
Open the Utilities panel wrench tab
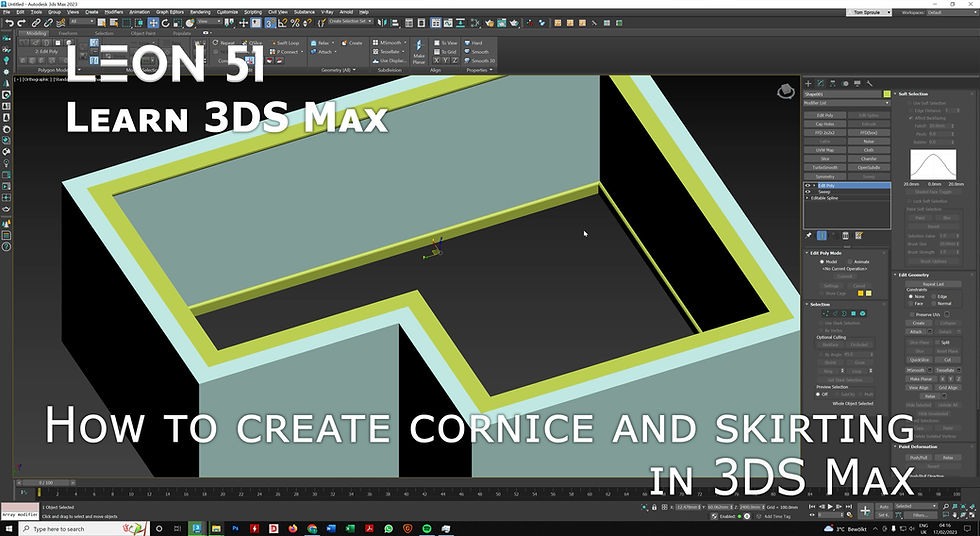pyautogui.click(x=869, y=83)
